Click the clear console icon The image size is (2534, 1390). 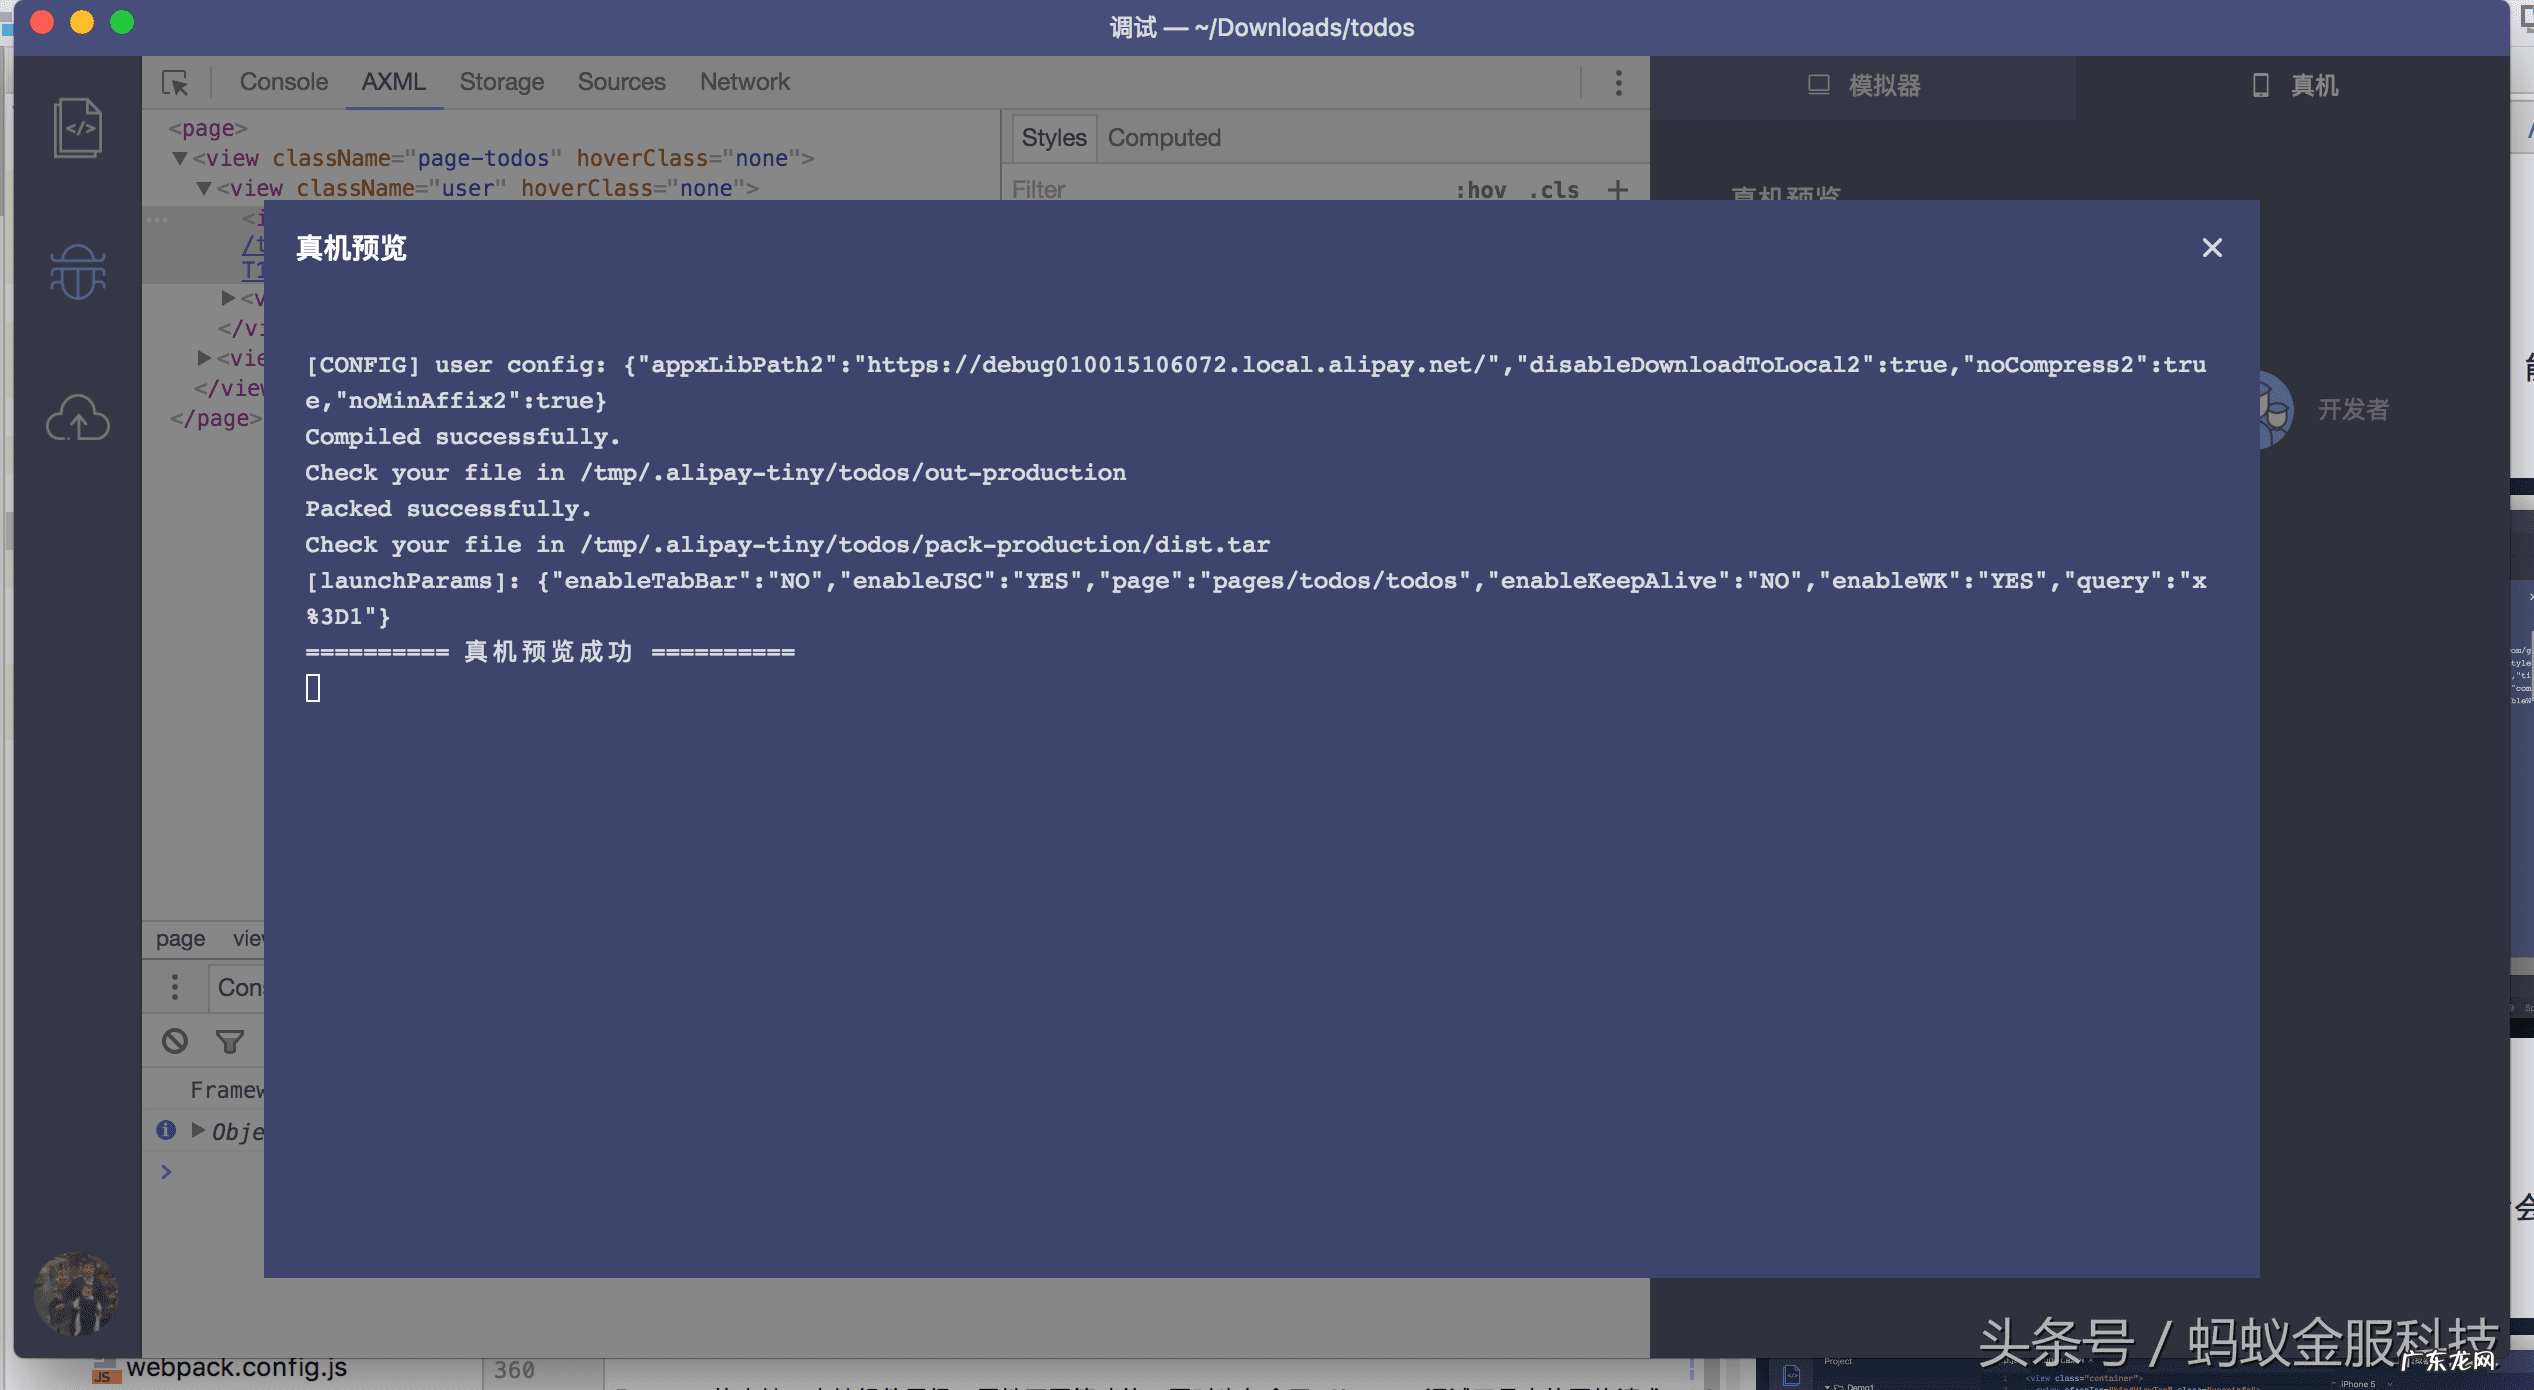pos(175,1042)
